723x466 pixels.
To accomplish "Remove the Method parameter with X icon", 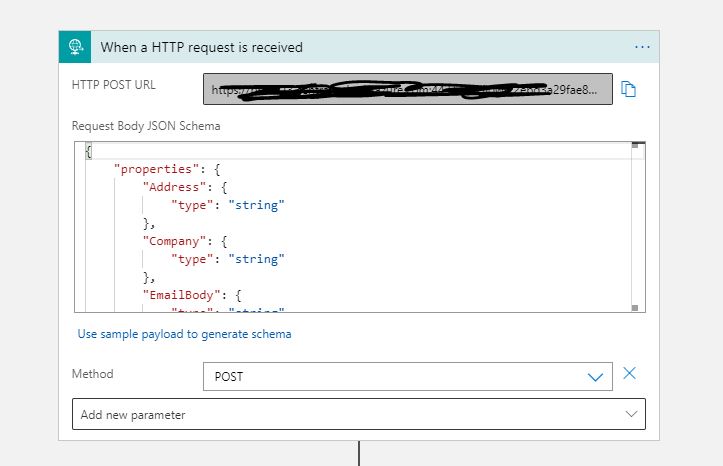I will click(x=629, y=373).
